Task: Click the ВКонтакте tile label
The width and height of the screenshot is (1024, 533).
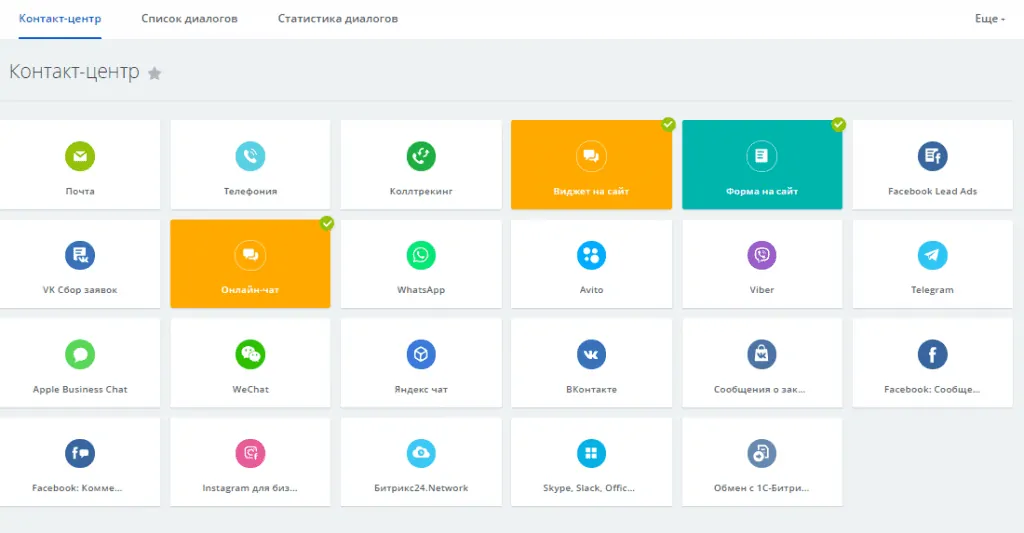Action: point(591,389)
